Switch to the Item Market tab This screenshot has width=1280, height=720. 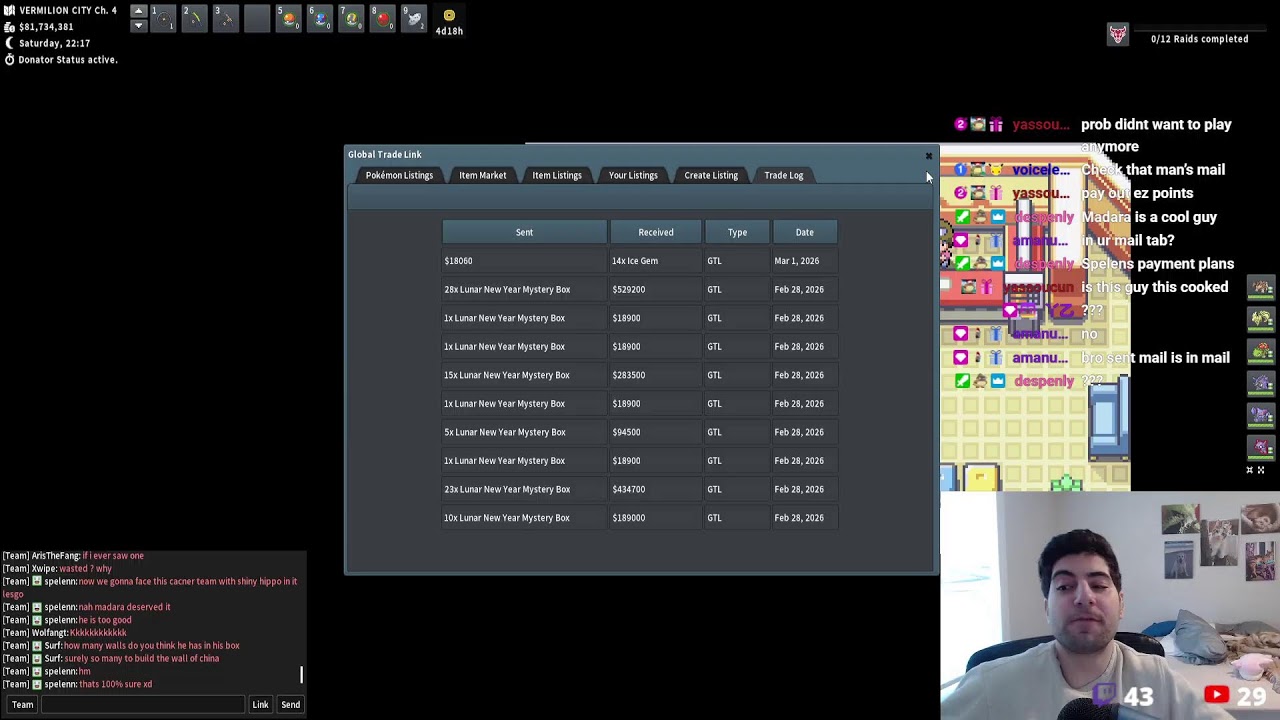coord(483,175)
